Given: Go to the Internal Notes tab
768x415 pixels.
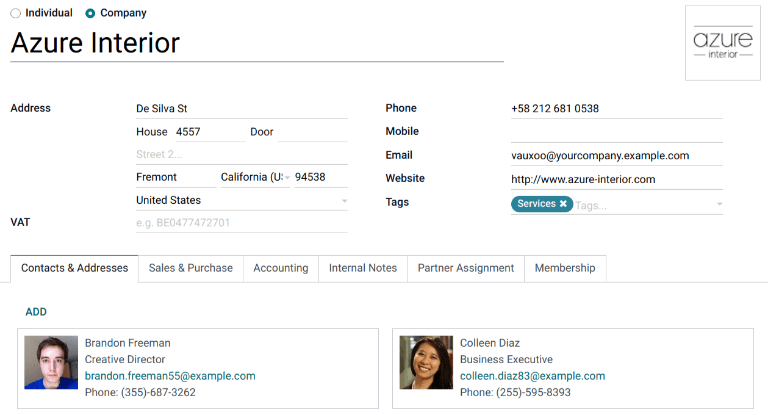Looking at the screenshot, I should coord(362,268).
